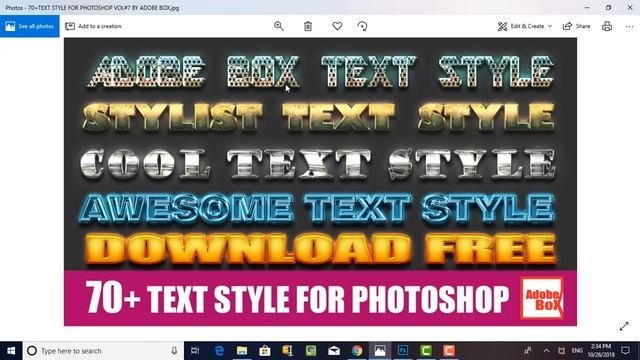The height and width of the screenshot is (360, 640).
Task: Select the Photos app taskbar icon
Action: pos(380,351)
